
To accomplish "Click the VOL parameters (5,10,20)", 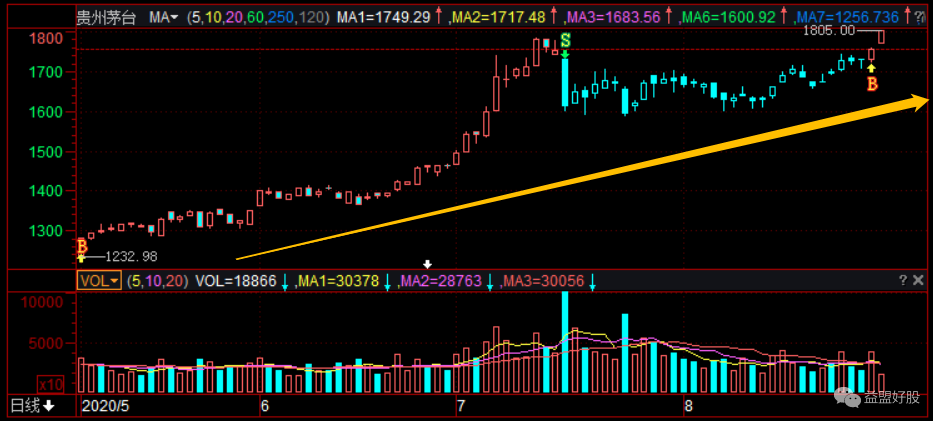I will [x=157, y=282].
